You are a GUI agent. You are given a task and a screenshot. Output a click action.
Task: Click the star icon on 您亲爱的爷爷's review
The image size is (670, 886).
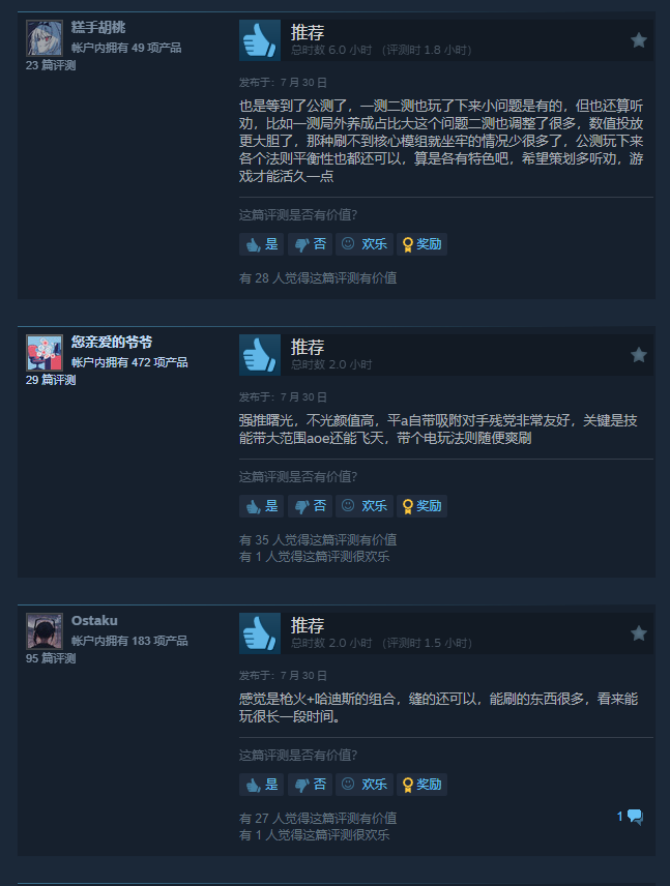(x=638, y=355)
